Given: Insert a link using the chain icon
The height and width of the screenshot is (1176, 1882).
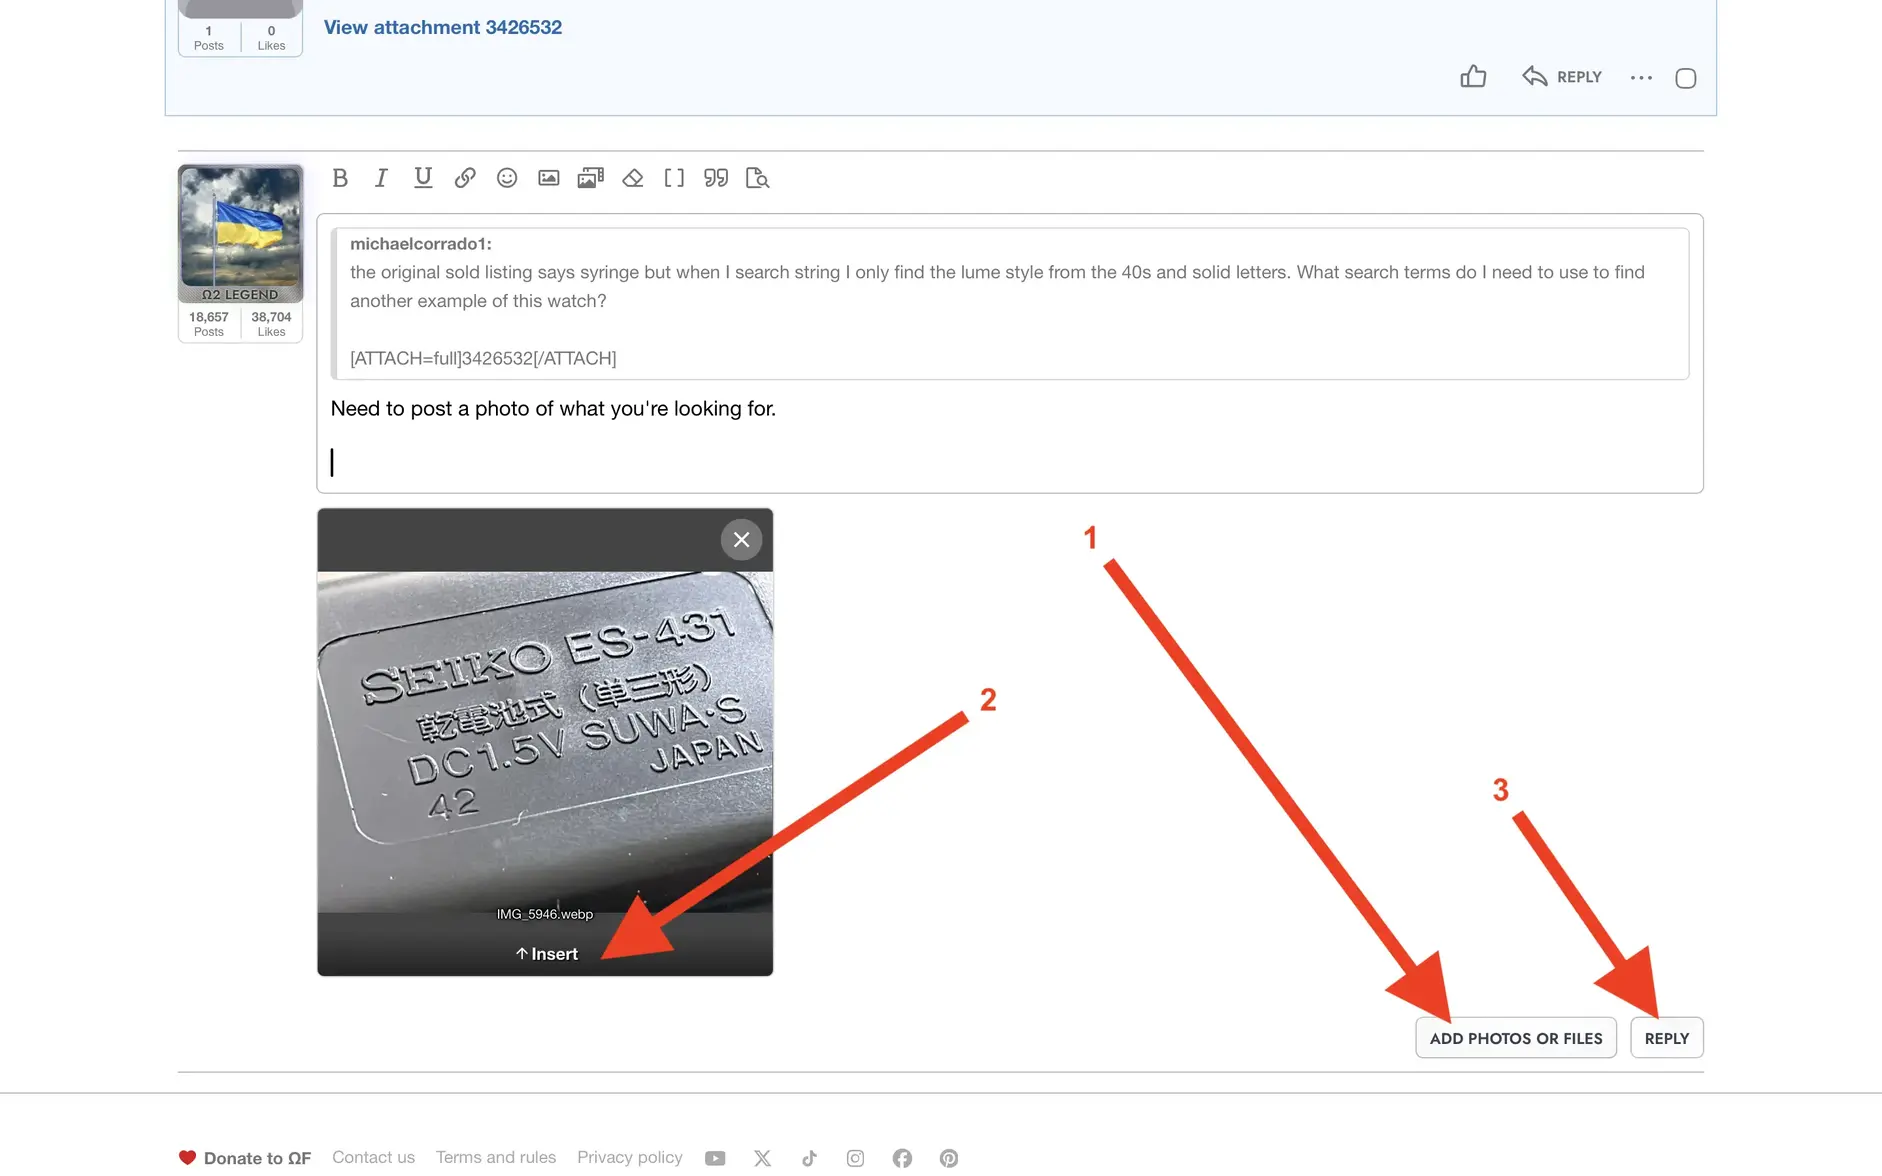Looking at the screenshot, I should coord(465,178).
